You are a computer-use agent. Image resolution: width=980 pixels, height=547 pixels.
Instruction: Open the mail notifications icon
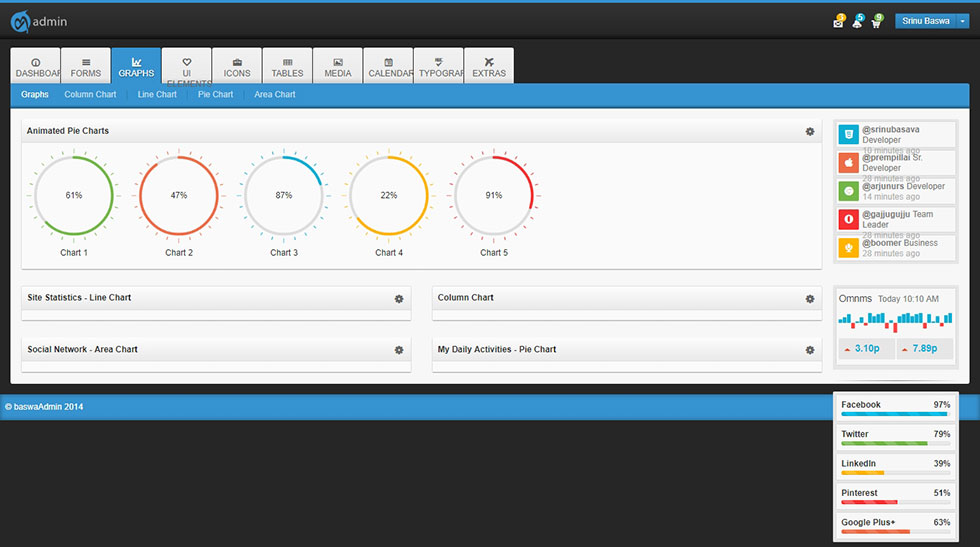pos(838,23)
